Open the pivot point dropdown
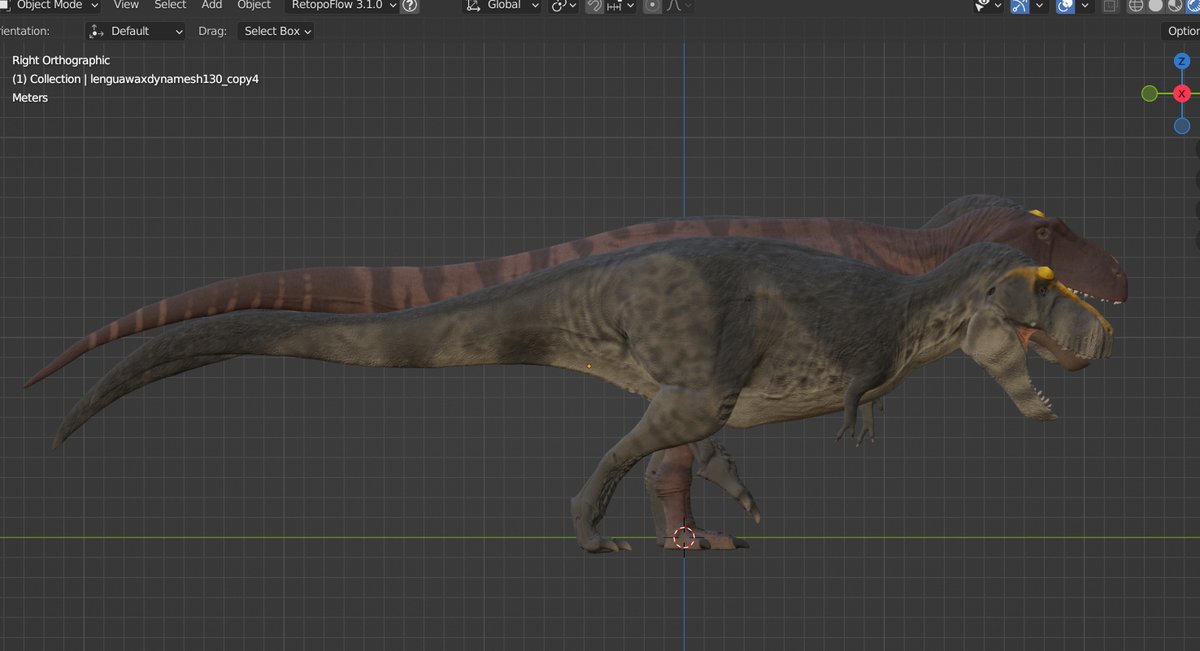The width and height of the screenshot is (1200, 651). click(565, 5)
